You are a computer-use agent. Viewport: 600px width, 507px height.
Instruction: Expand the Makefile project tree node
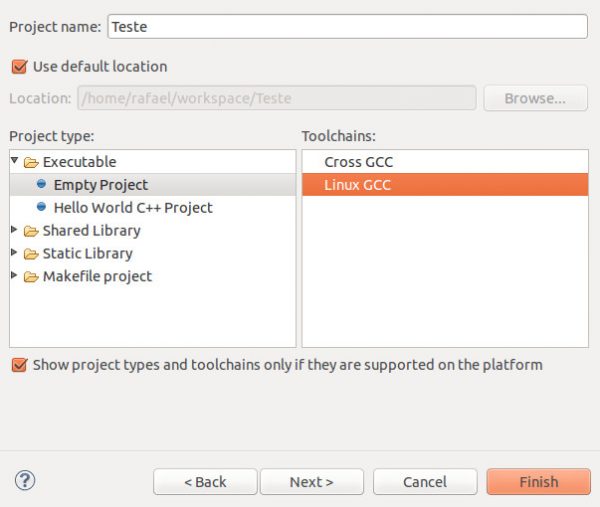point(15,277)
